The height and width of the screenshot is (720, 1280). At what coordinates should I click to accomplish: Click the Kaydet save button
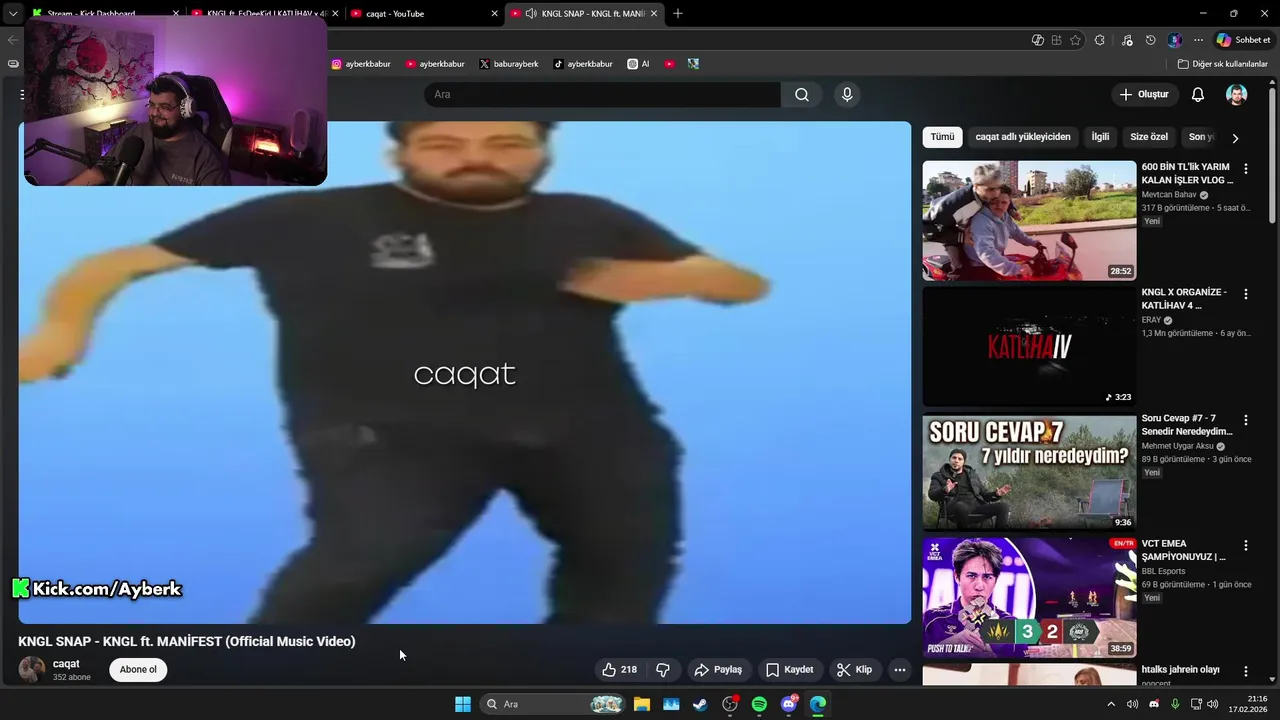coord(789,670)
